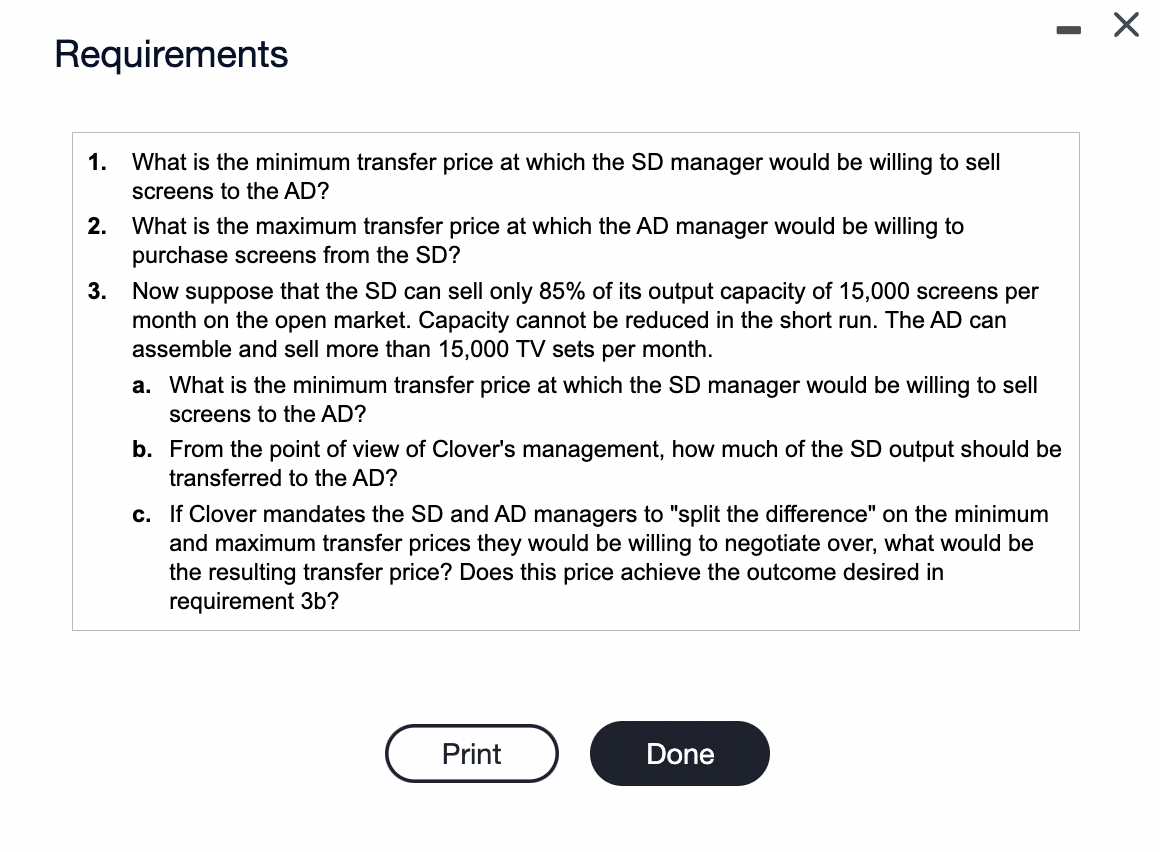The width and height of the screenshot is (1160, 852).
Task: Select sub-question b about Clover's management
Action: (x=615, y=464)
